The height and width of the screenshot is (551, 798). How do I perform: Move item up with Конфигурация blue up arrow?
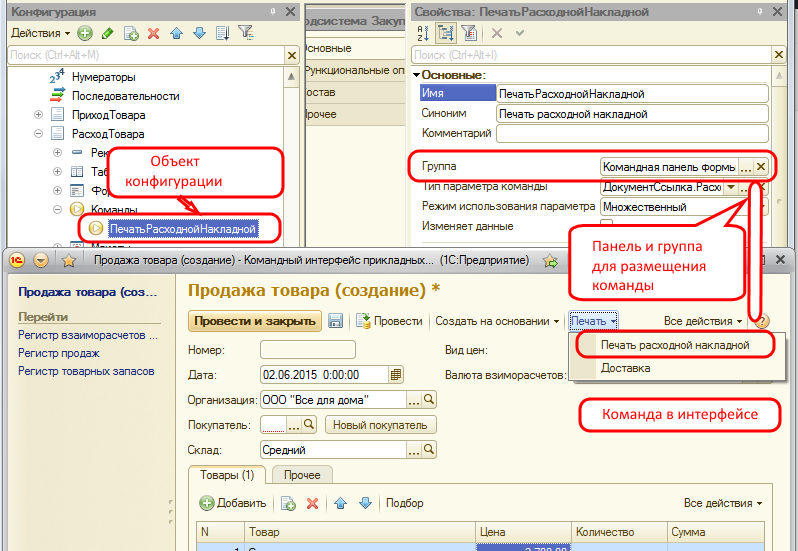176,34
